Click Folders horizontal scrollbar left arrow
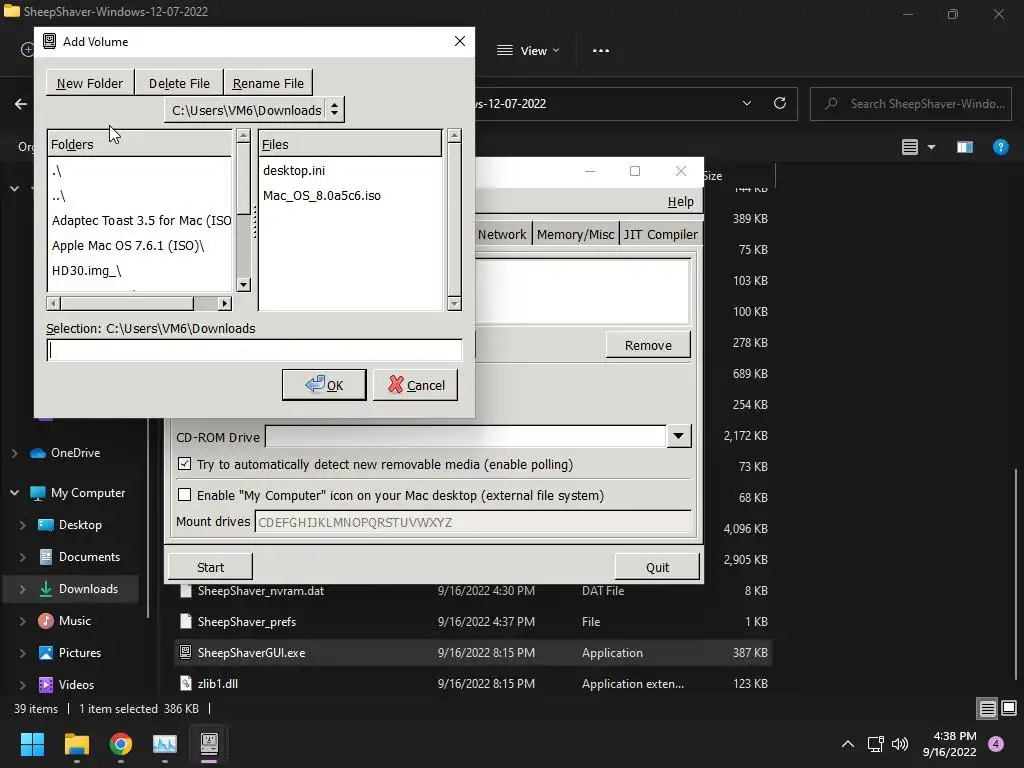Viewport: 1024px width, 768px height. tap(54, 304)
